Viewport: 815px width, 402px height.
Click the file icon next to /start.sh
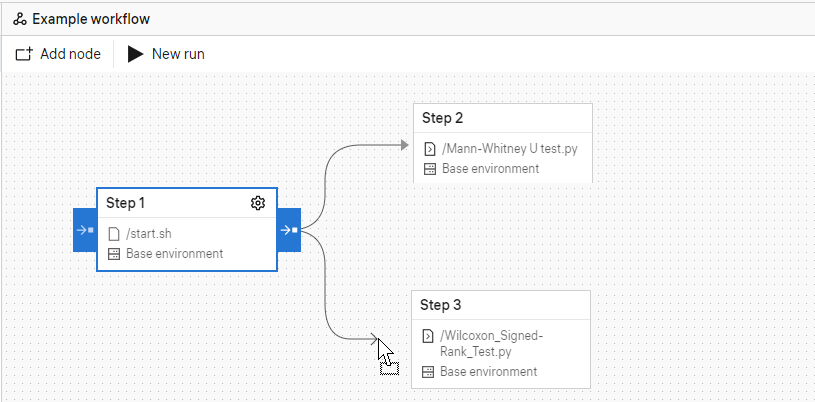coord(114,234)
